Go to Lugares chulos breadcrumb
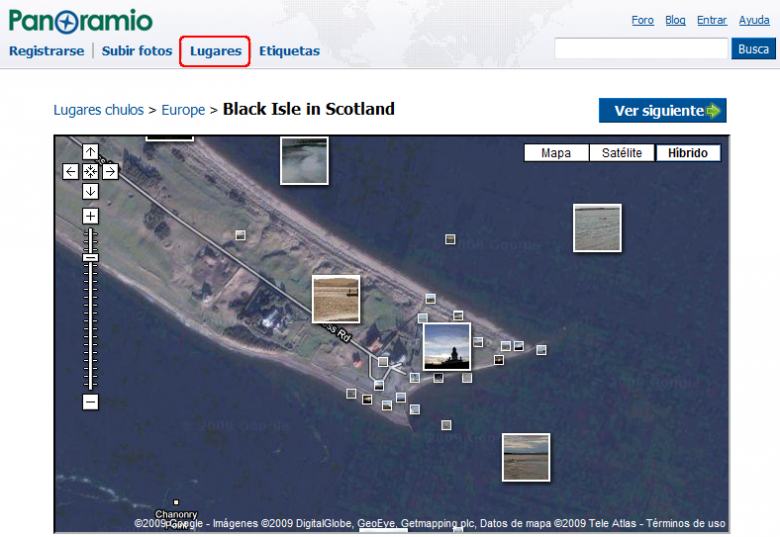 click(x=98, y=110)
